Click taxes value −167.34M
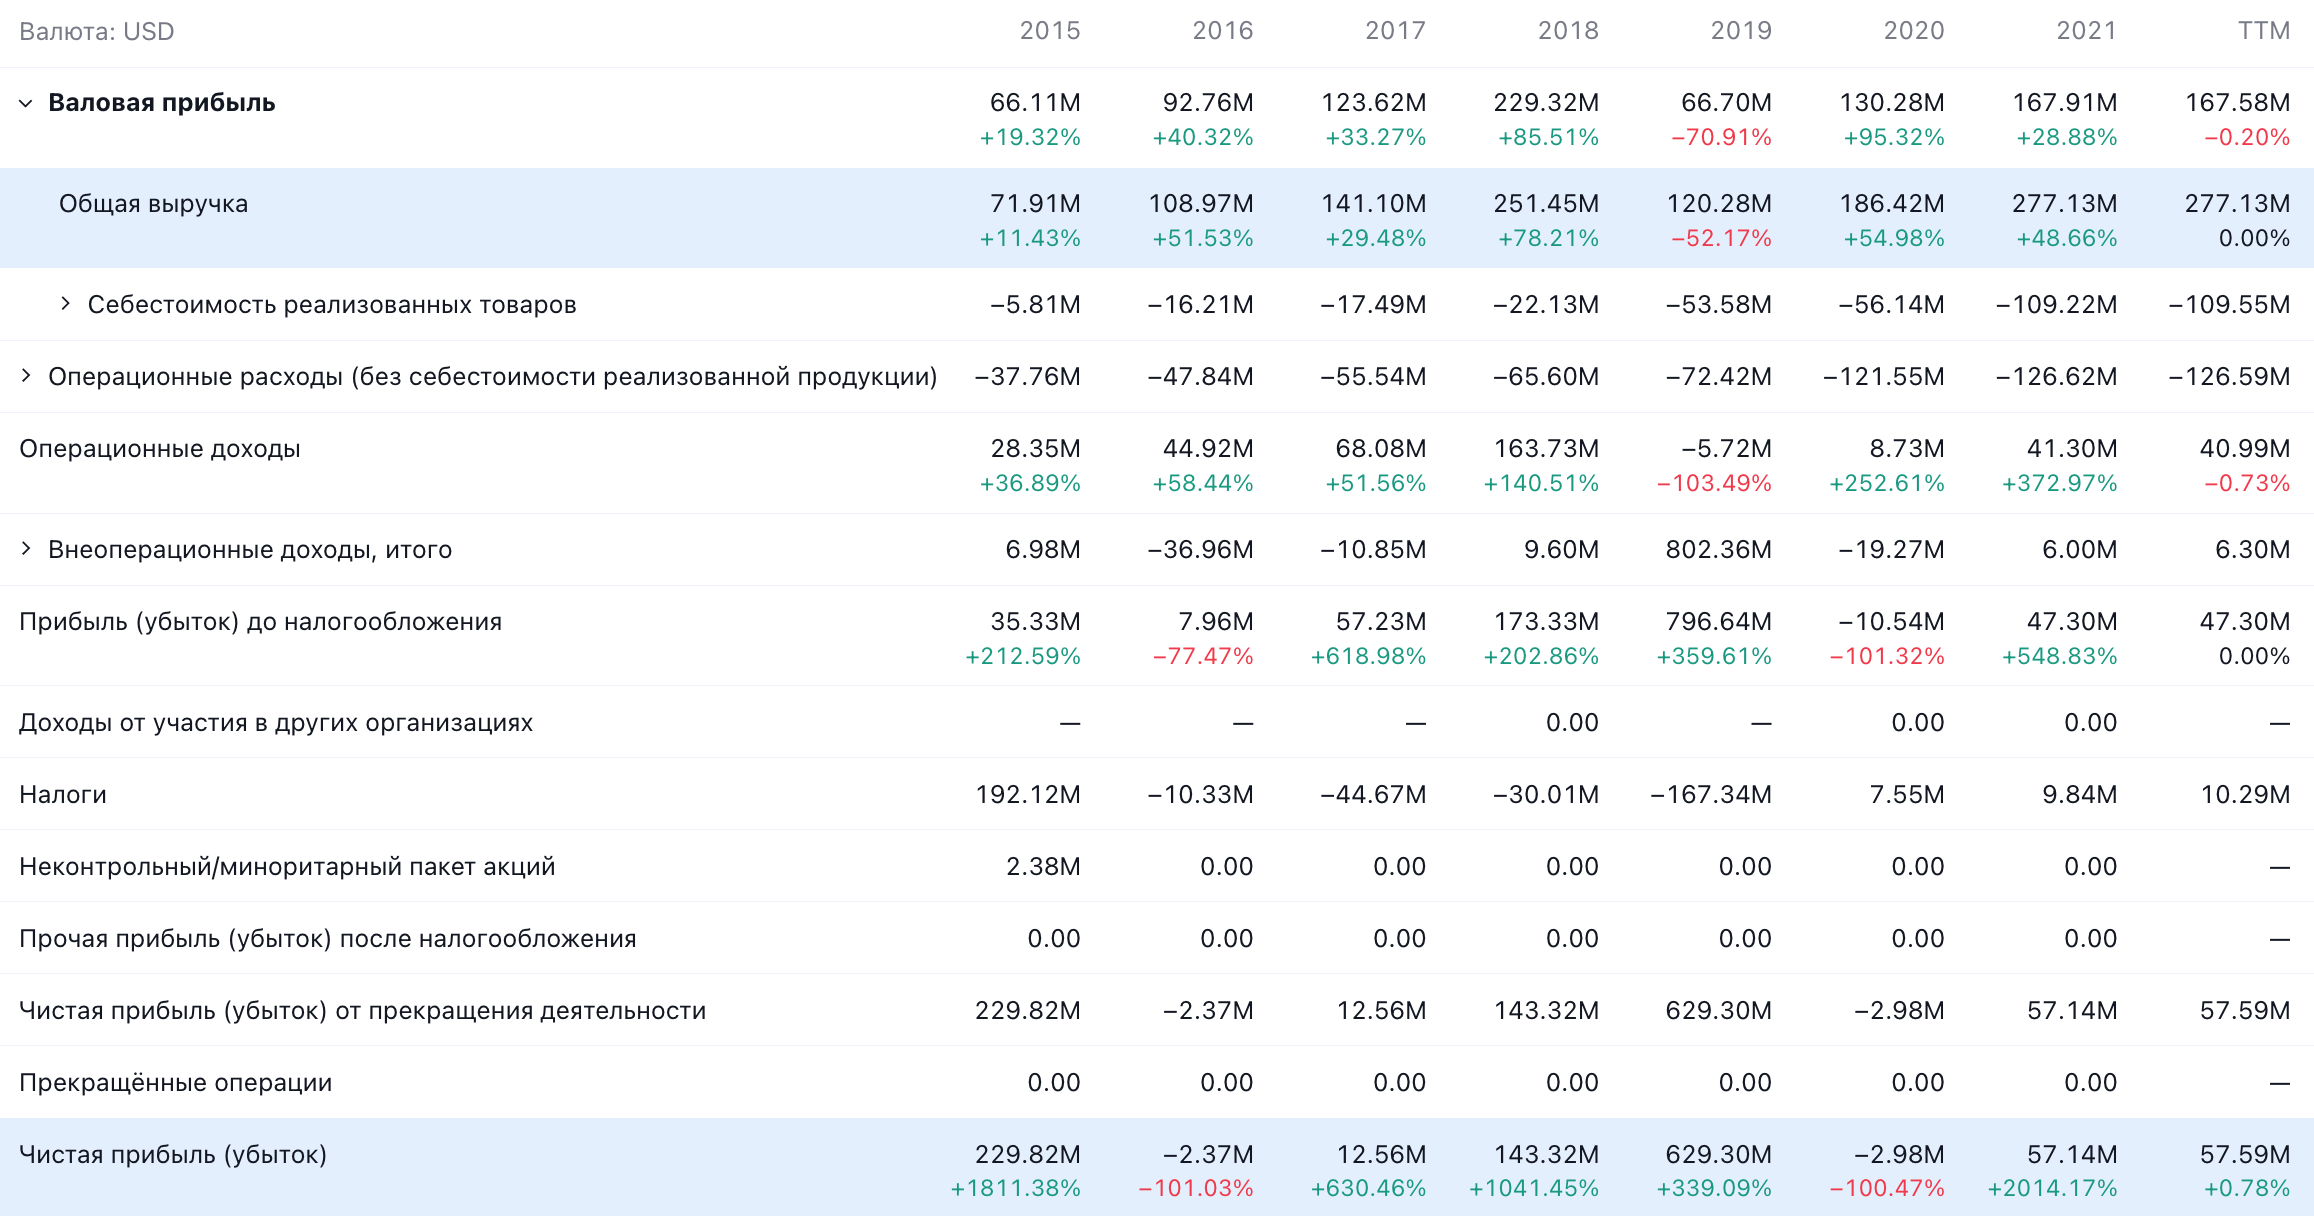 click(1711, 795)
